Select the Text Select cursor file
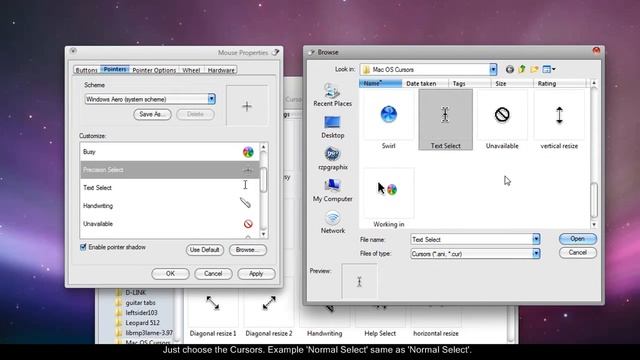 click(x=445, y=120)
